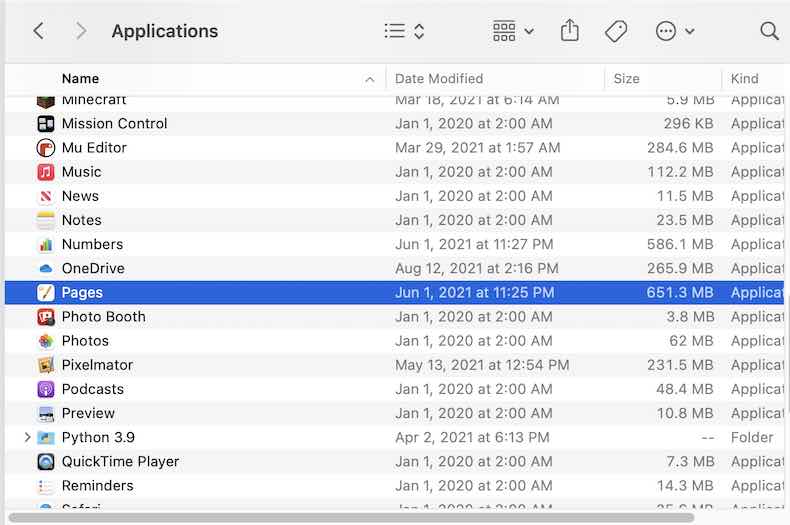Select the Photos app icon
Viewport: 790px width, 525px height.
coord(46,341)
